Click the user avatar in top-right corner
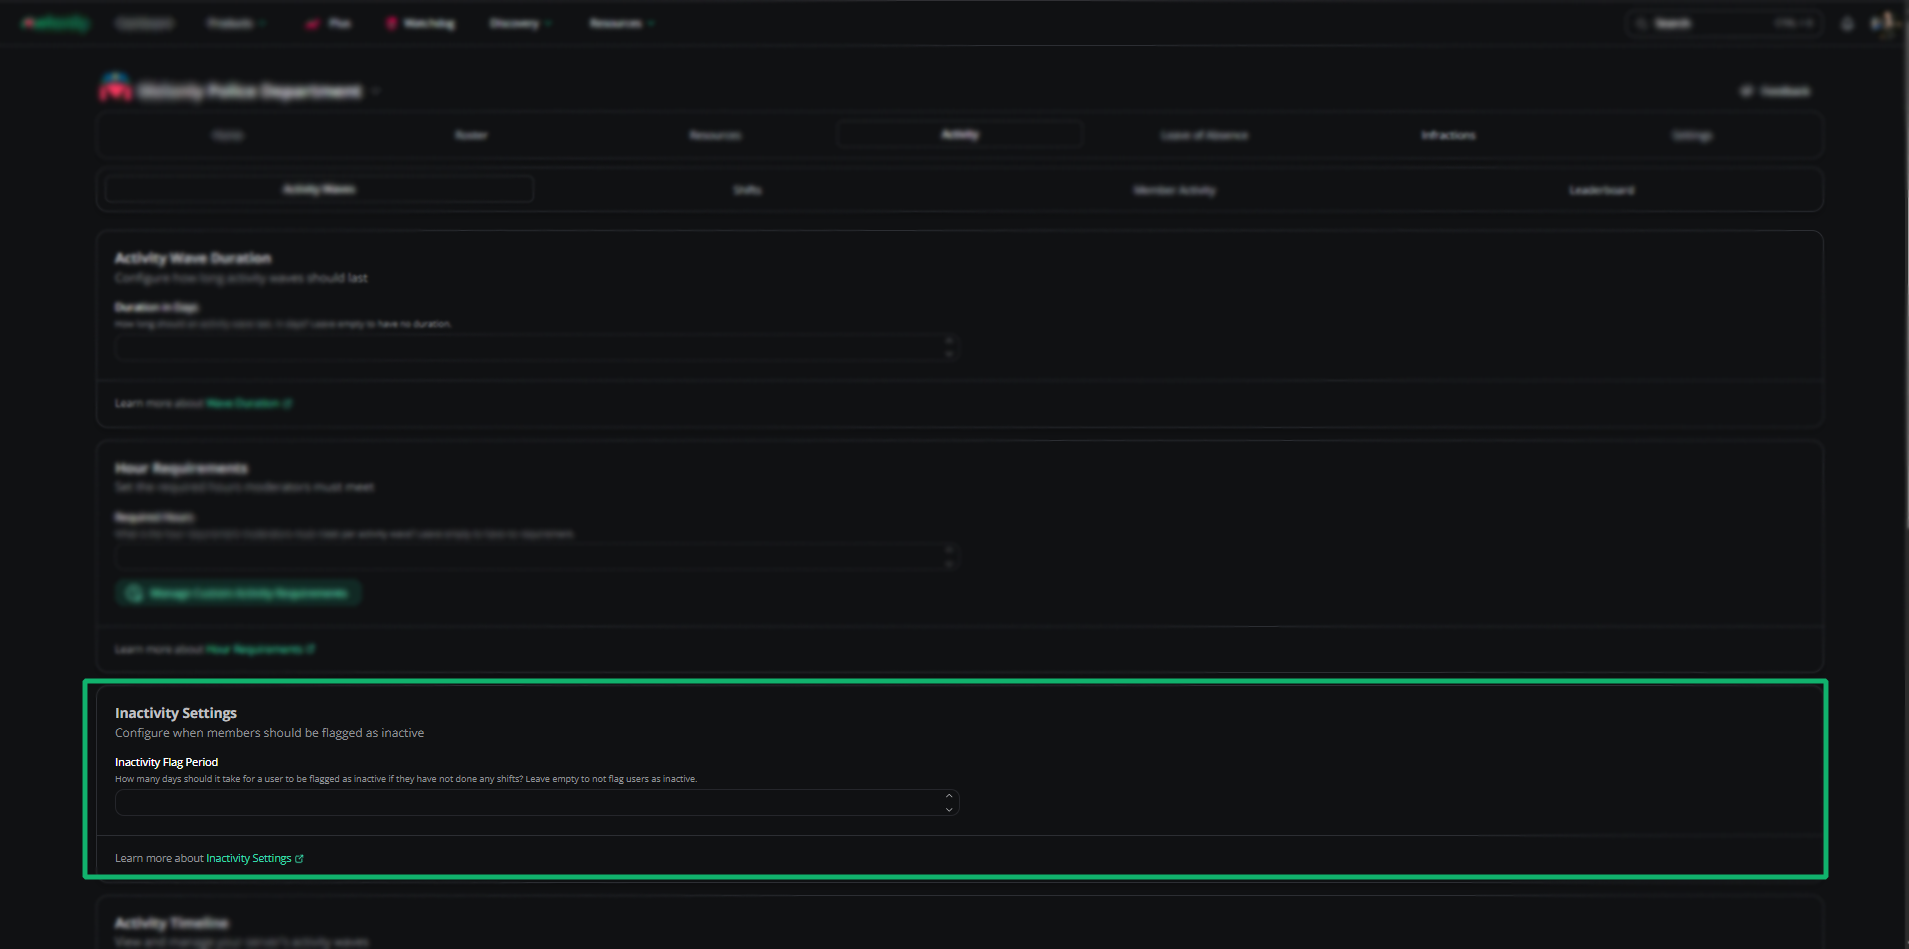 (x=1885, y=23)
